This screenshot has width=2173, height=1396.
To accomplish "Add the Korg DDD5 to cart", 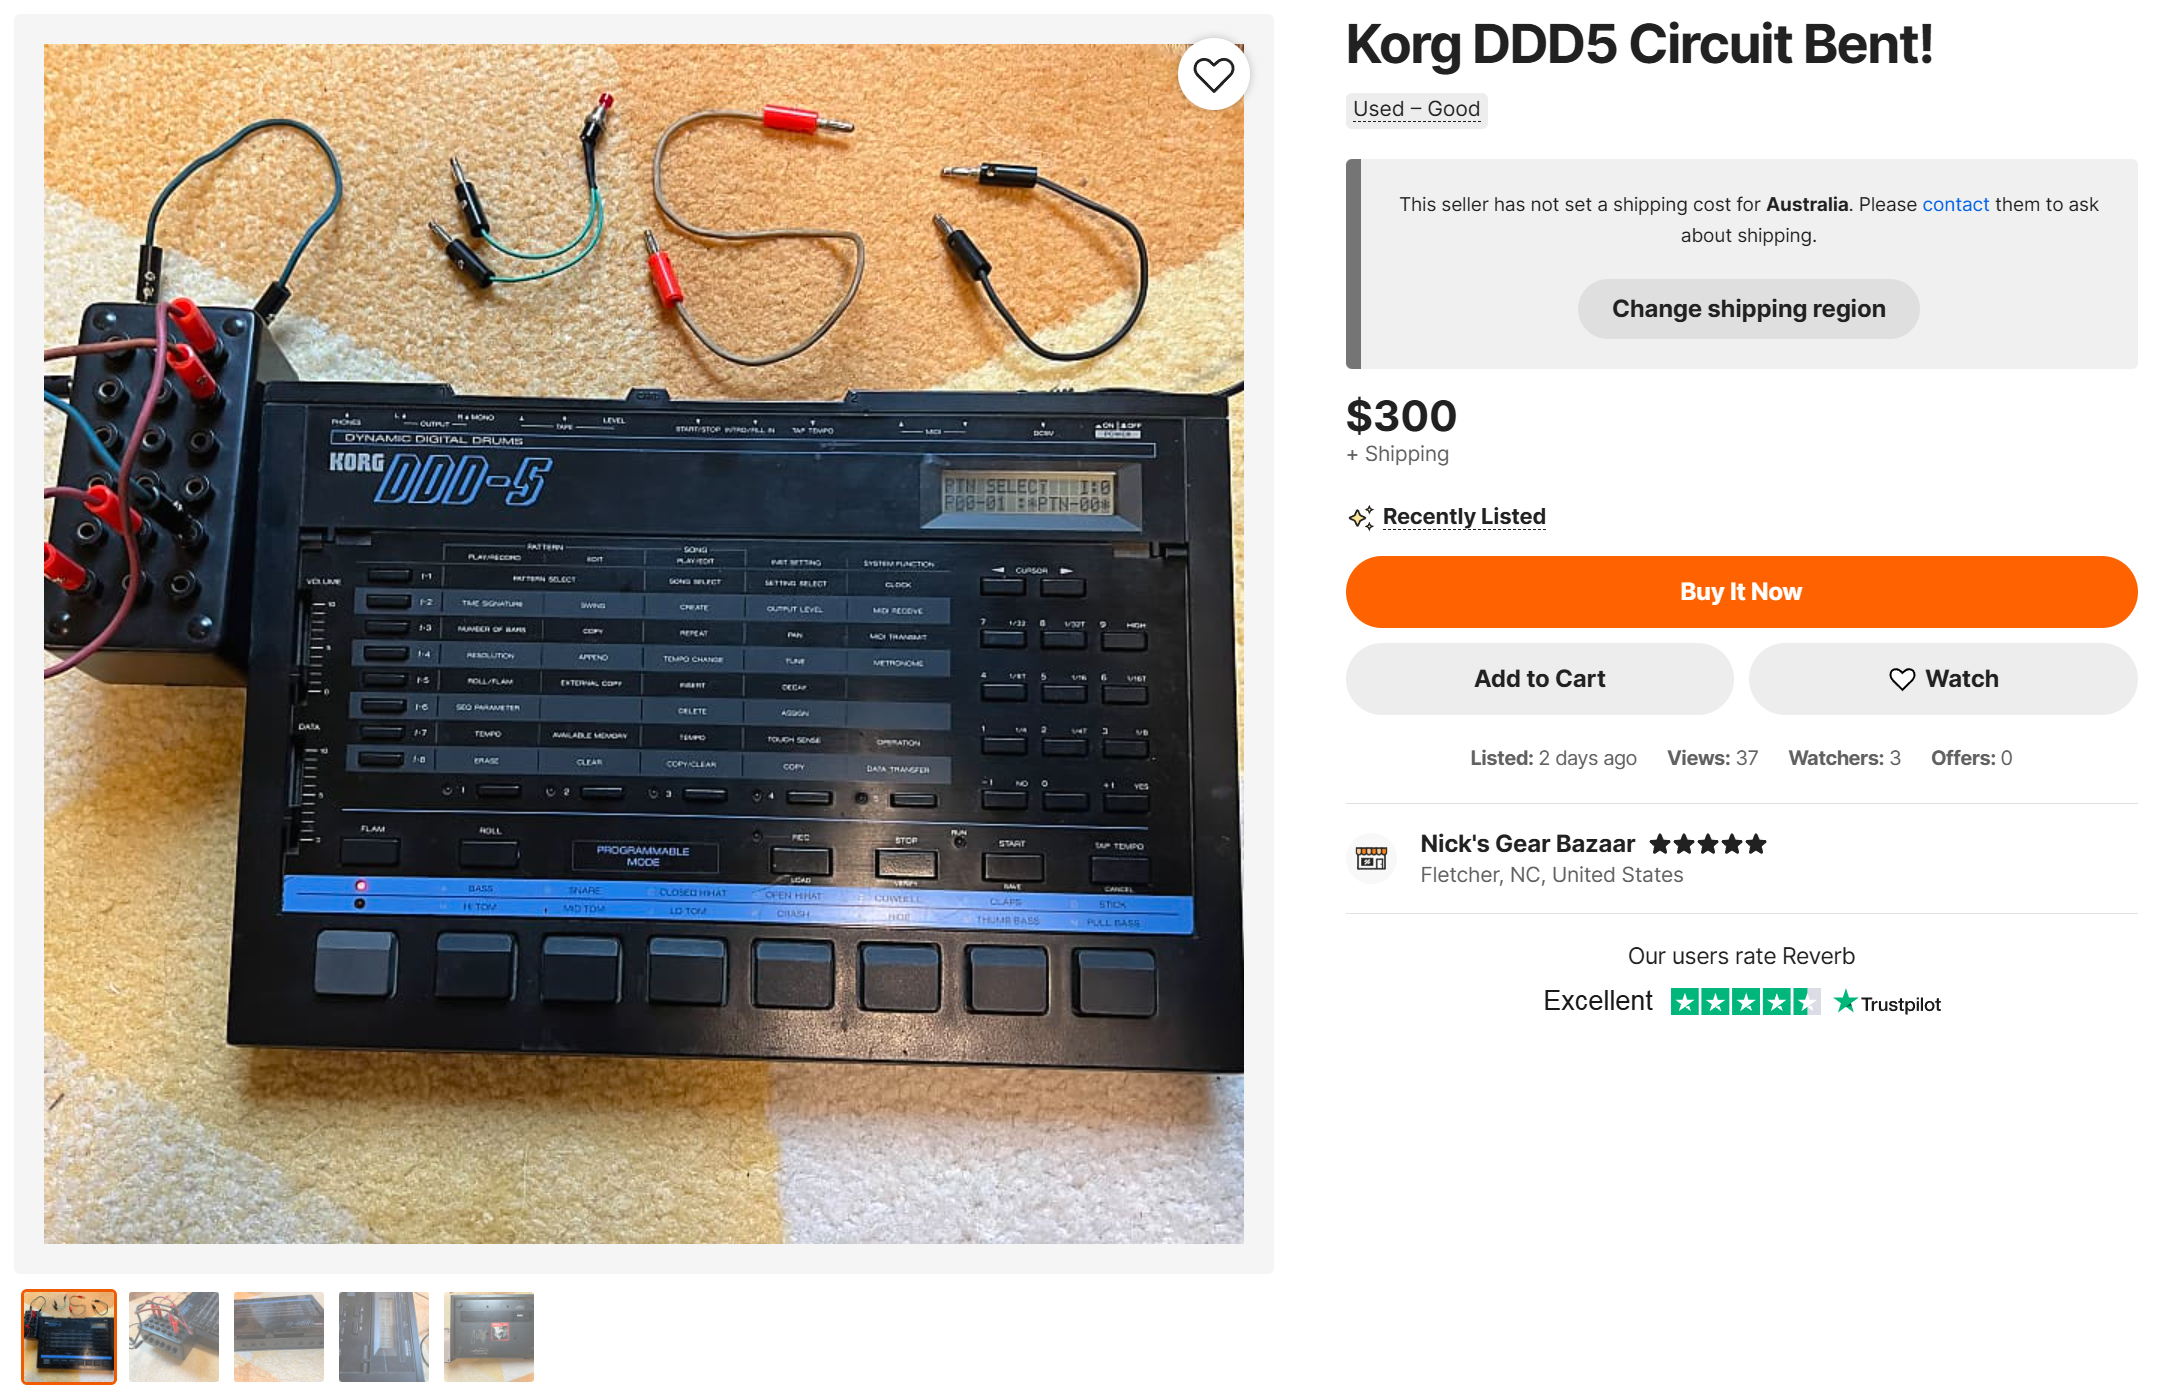I will (1539, 679).
